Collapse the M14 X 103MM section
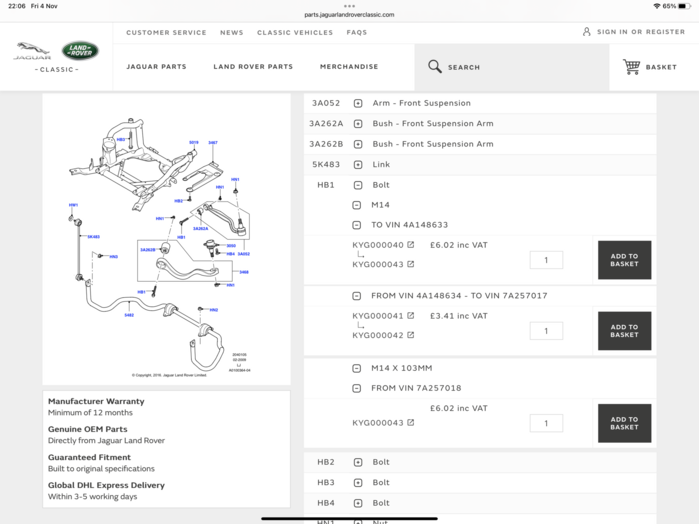This screenshot has height=524, width=699. [357, 368]
